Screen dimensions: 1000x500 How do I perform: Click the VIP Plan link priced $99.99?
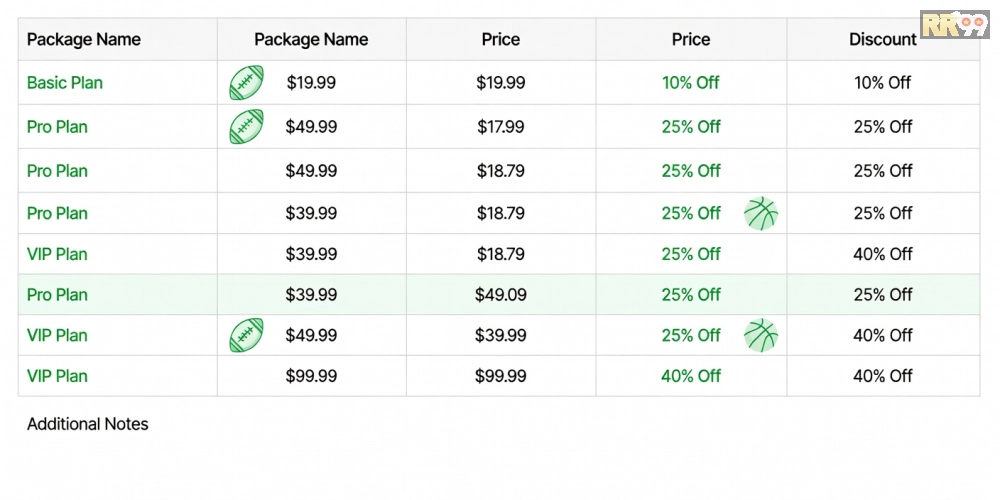pyautogui.click(x=57, y=376)
